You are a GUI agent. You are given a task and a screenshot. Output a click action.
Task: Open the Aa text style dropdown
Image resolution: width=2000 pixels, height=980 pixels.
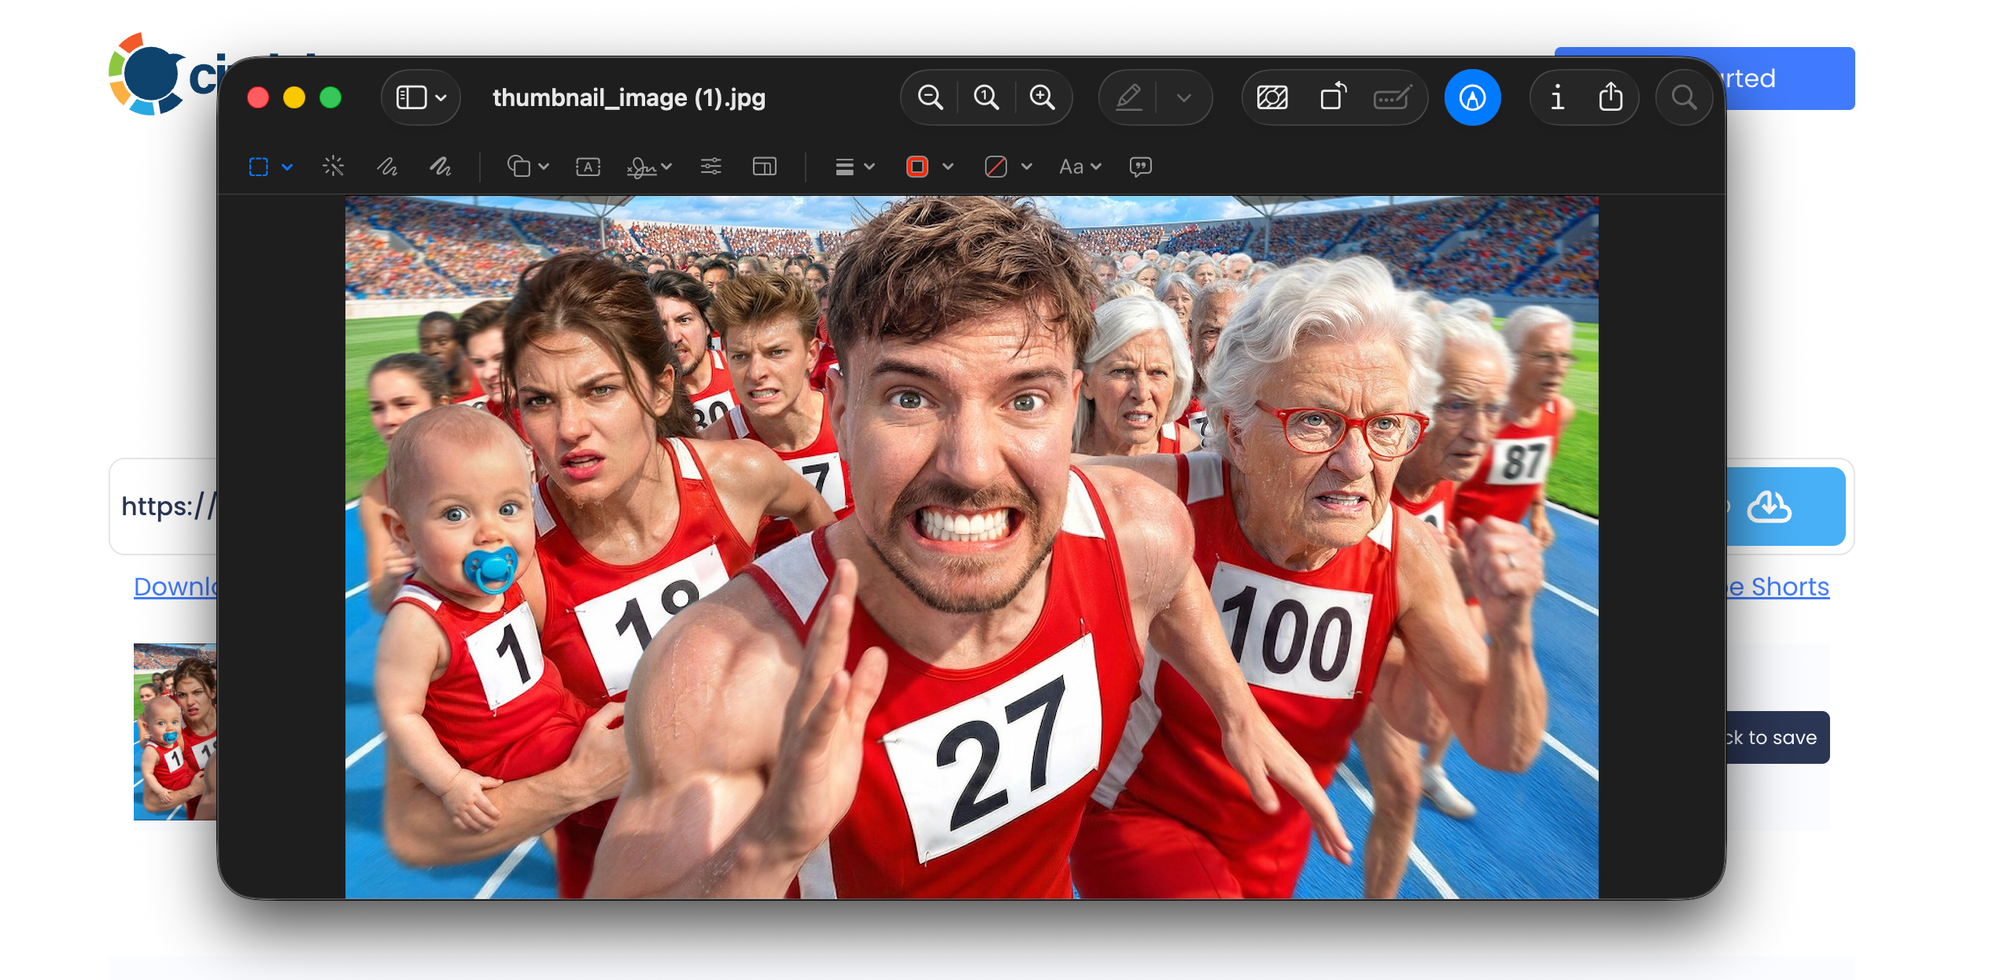(x=1080, y=167)
